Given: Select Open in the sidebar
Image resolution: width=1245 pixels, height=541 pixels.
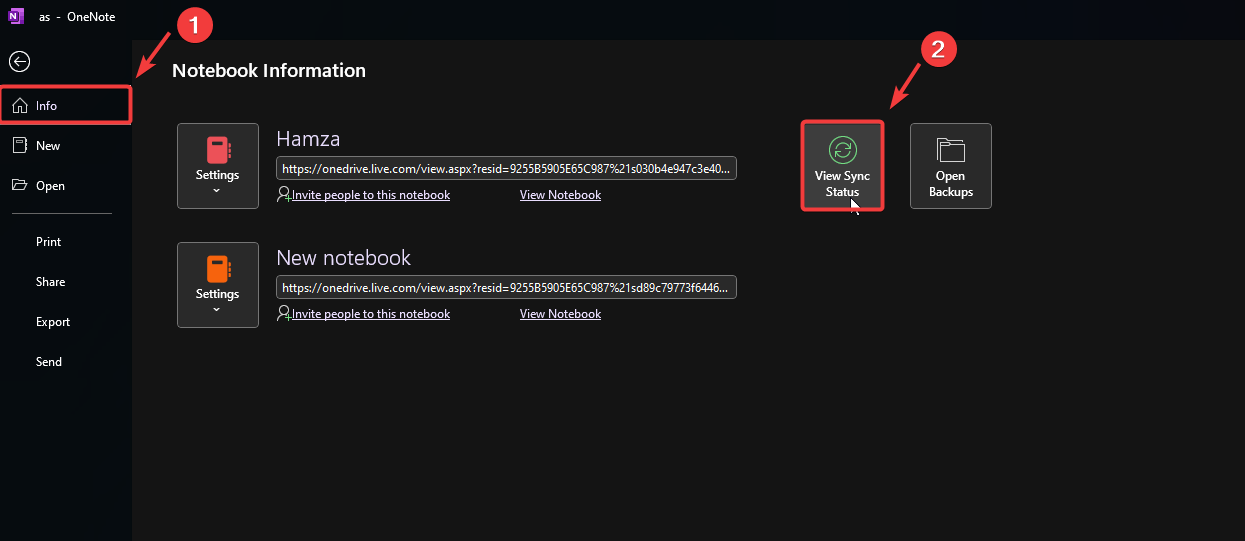Looking at the screenshot, I should [x=66, y=186].
